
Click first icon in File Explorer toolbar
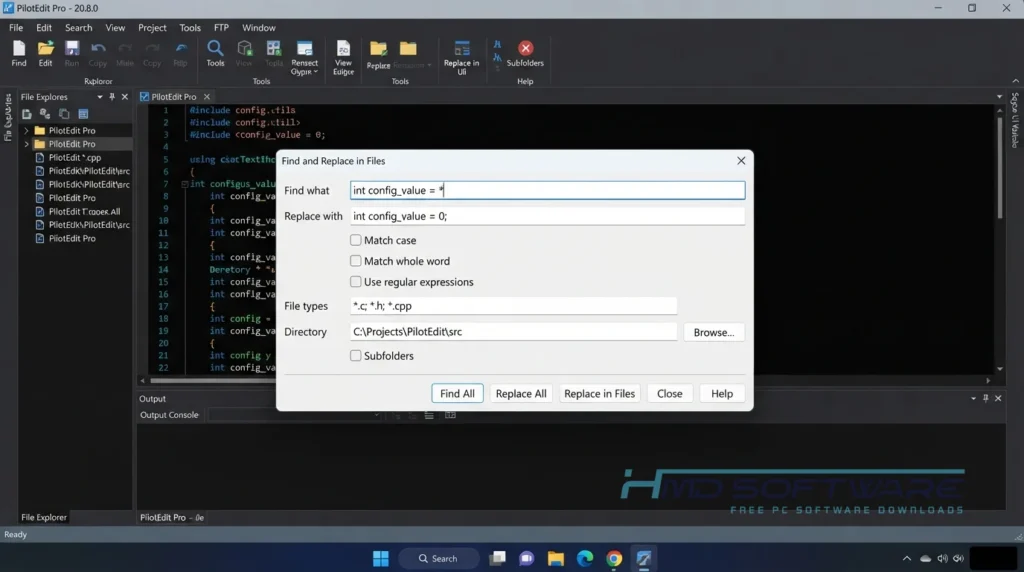click(x=27, y=114)
